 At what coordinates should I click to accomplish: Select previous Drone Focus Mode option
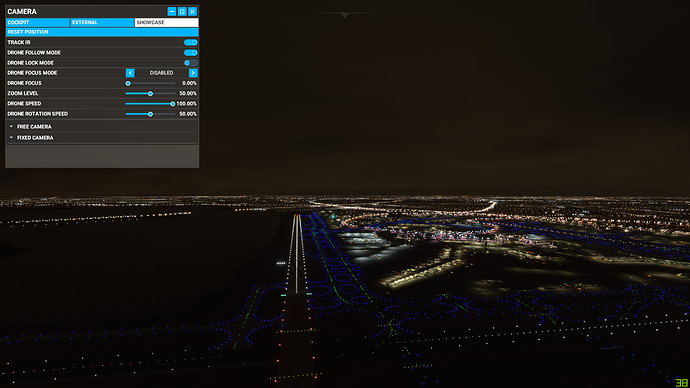[130, 73]
